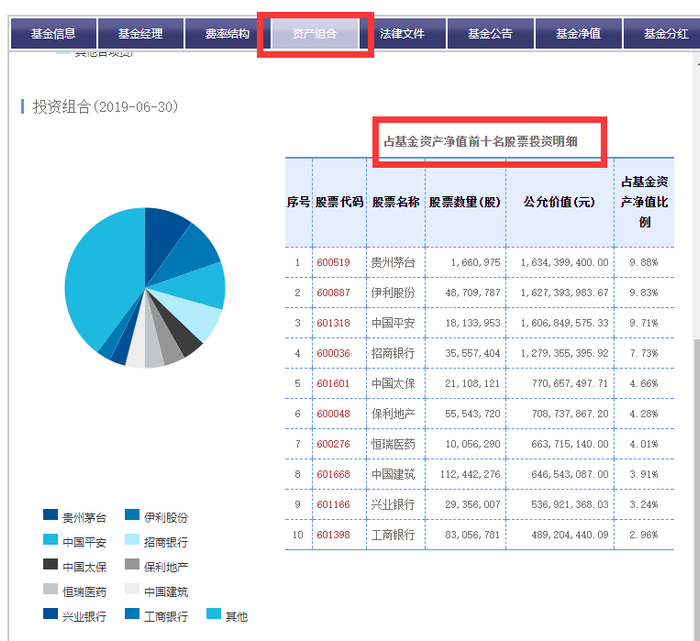This screenshot has height=641, width=700.
Task: Click the 占基金资产净值比例 column header
Action: (x=644, y=202)
